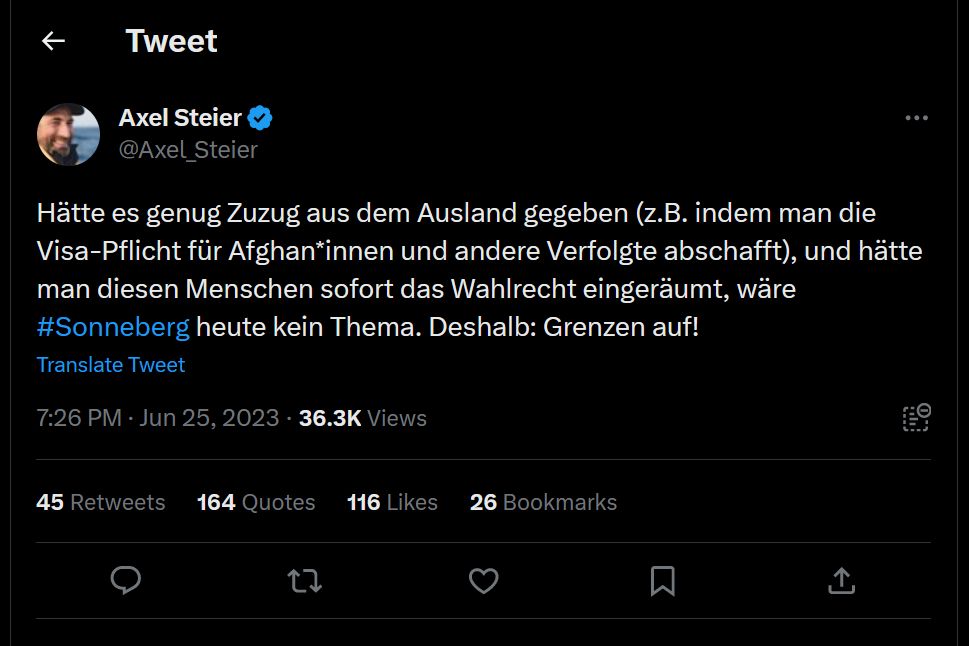Image resolution: width=969 pixels, height=646 pixels.
Task: Click the reply speech bubble icon
Action: coord(125,580)
